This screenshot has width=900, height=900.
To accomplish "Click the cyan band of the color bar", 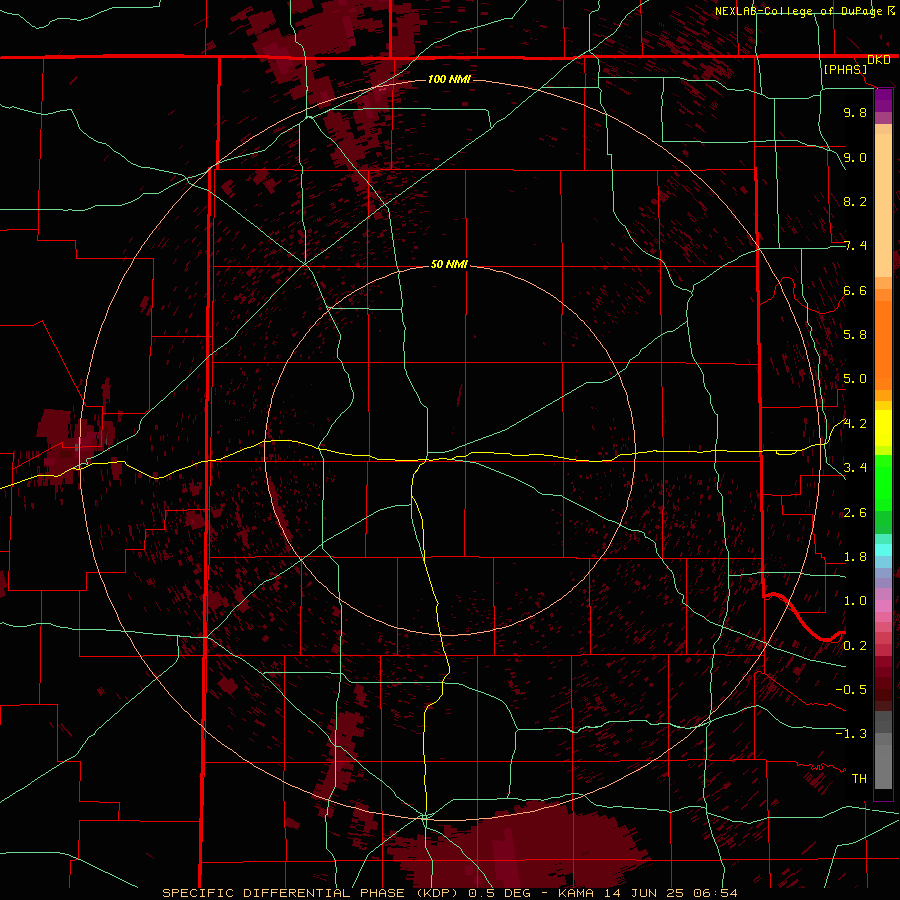I will click(x=883, y=550).
